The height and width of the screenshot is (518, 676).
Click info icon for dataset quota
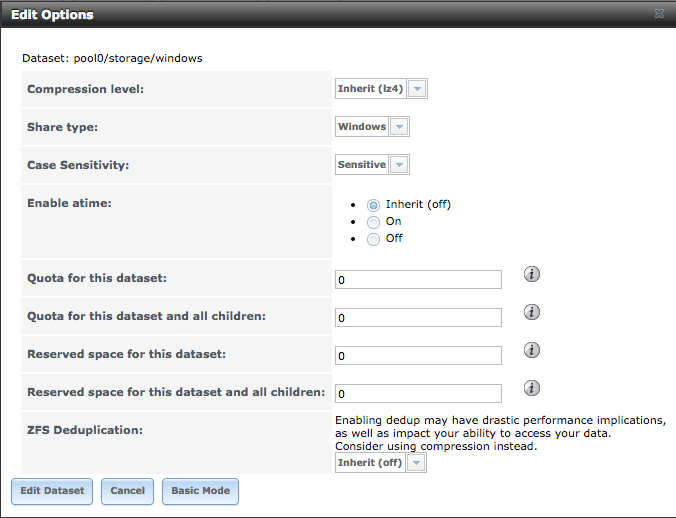[x=532, y=274]
